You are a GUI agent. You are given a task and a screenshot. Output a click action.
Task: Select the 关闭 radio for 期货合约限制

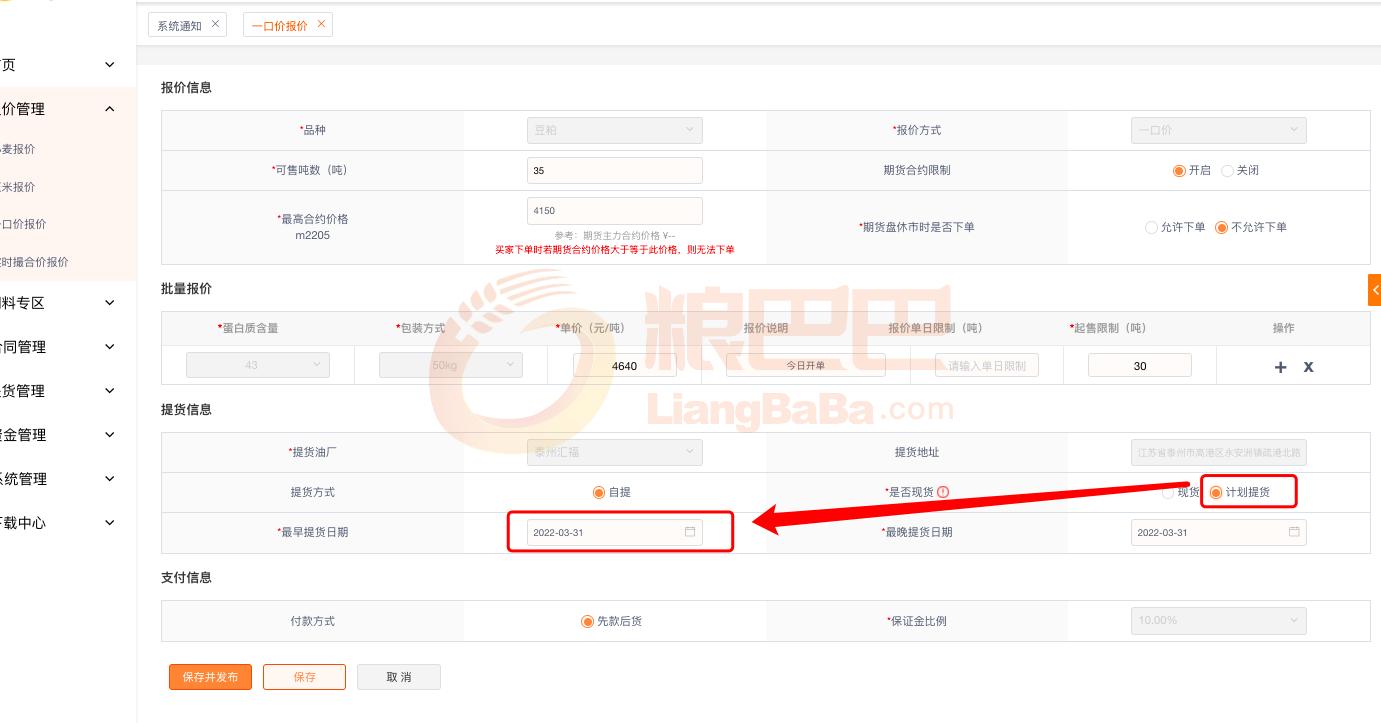(x=1228, y=171)
